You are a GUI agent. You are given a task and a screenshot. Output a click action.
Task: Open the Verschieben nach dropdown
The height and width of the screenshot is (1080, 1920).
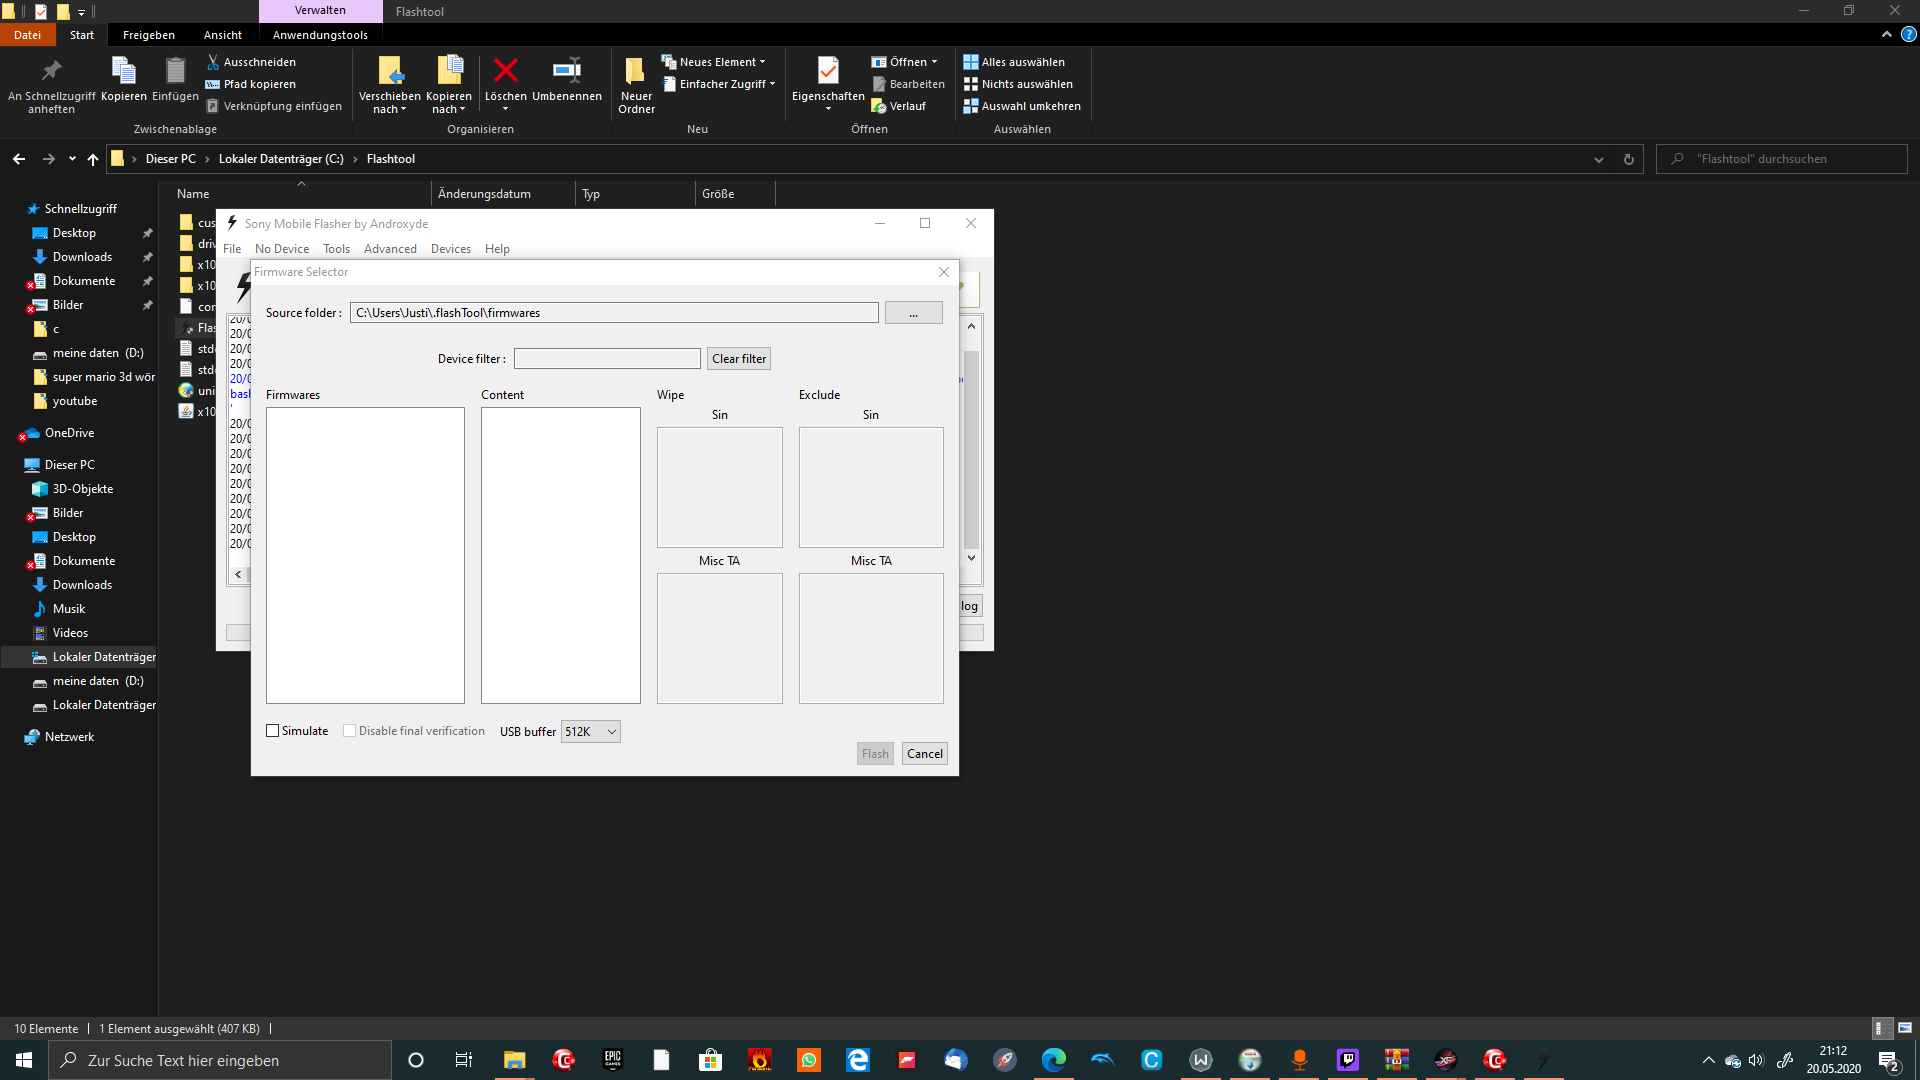[390, 103]
